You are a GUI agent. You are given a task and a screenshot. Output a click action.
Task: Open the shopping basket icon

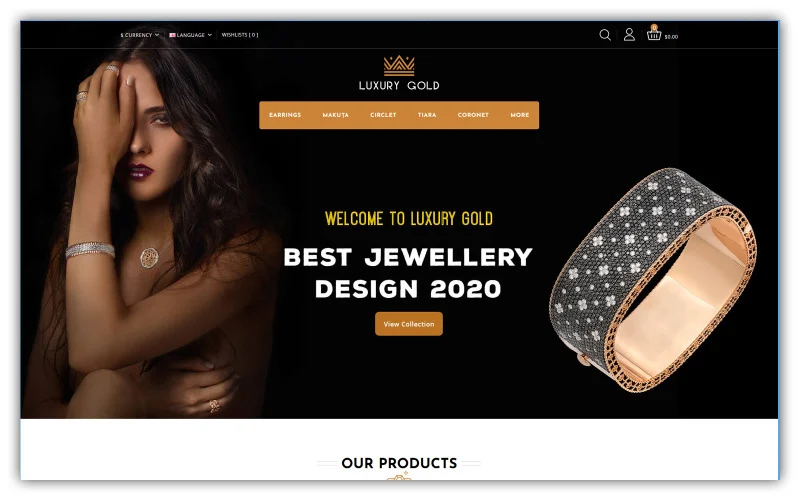click(x=654, y=34)
